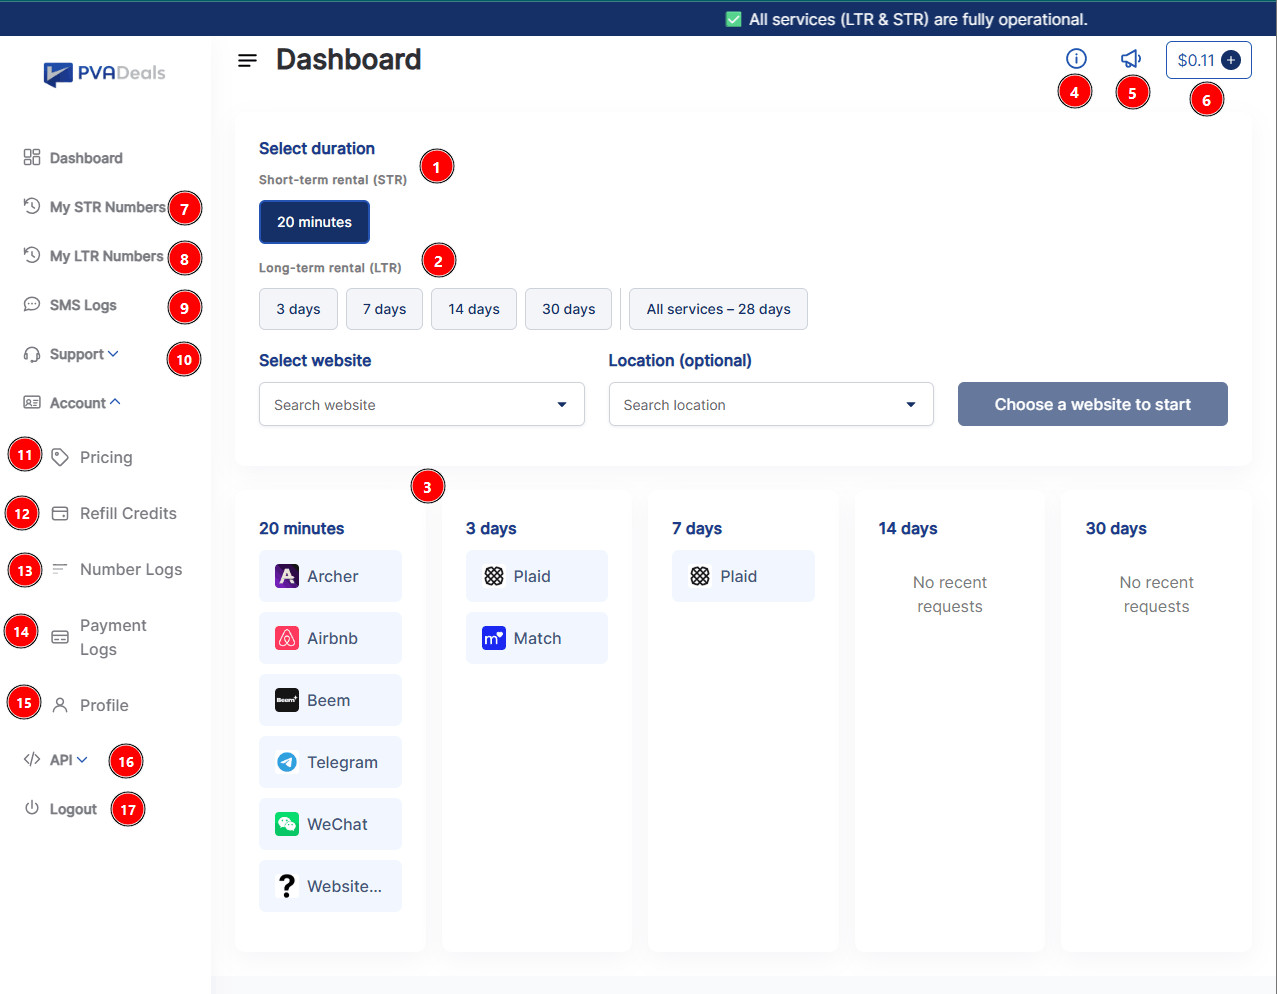This screenshot has height=994, width=1277.
Task: Open announcements via the megaphone icon
Action: pyautogui.click(x=1131, y=59)
